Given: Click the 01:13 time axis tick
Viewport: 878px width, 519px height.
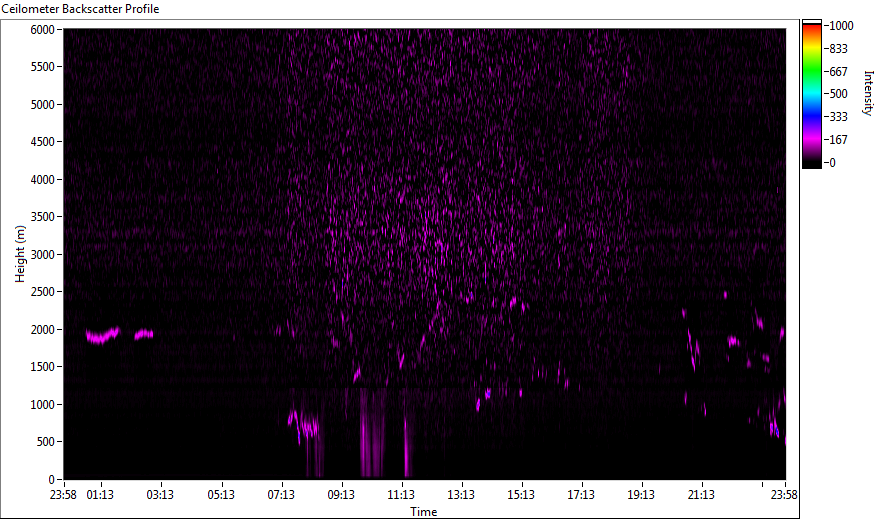Looking at the screenshot, I should [100, 494].
